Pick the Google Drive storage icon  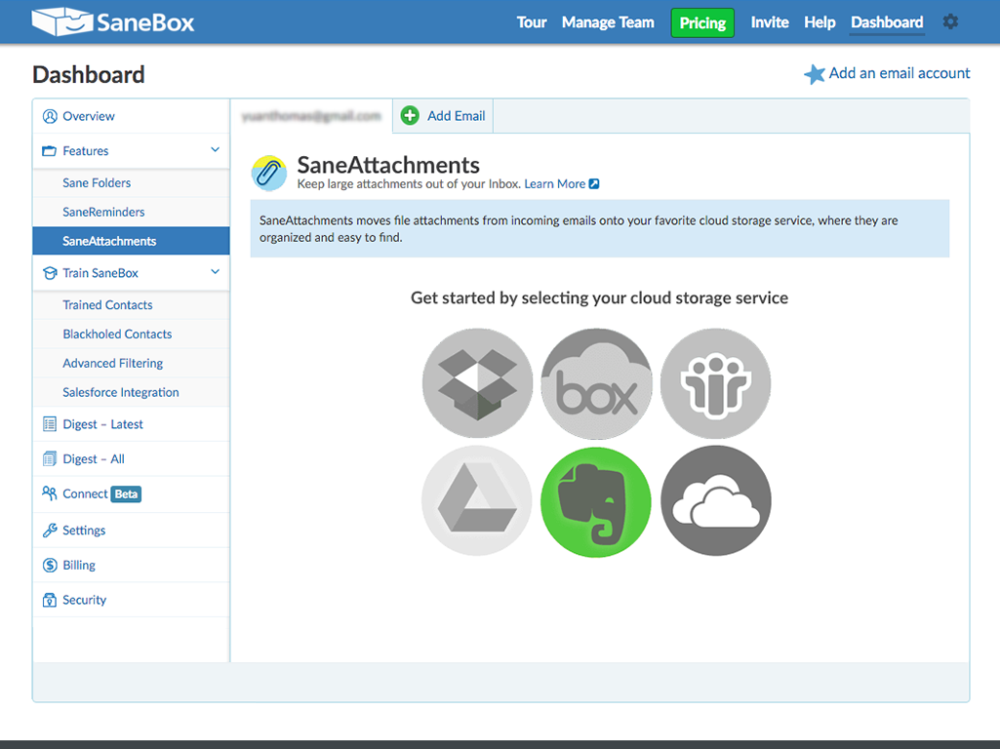477,501
